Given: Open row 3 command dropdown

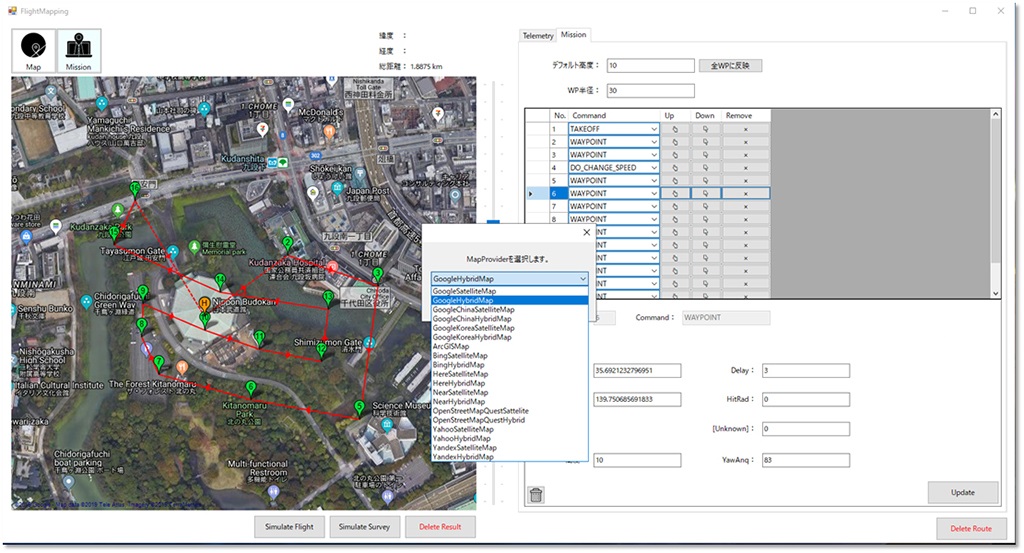Looking at the screenshot, I should pos(653,155).
